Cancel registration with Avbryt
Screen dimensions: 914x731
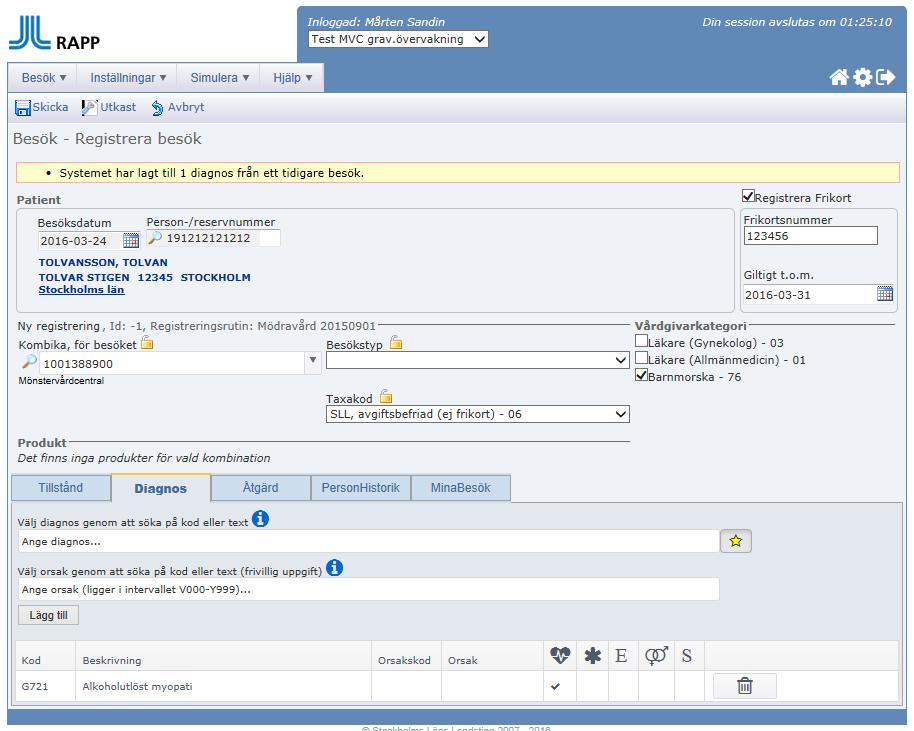click(178, 107)
